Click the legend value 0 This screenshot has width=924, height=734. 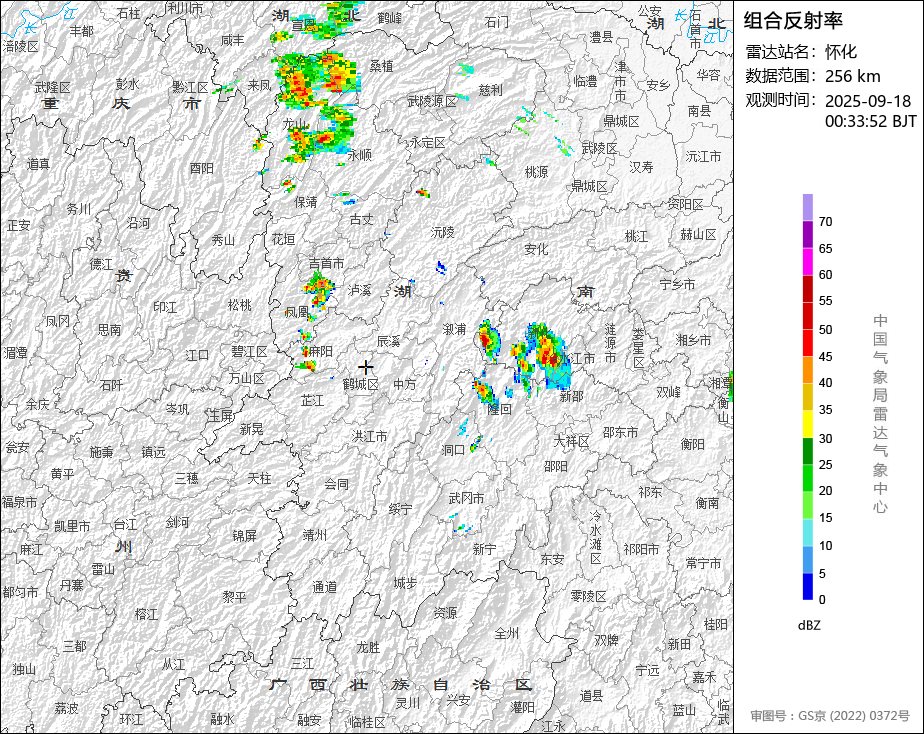coord(822,600)
